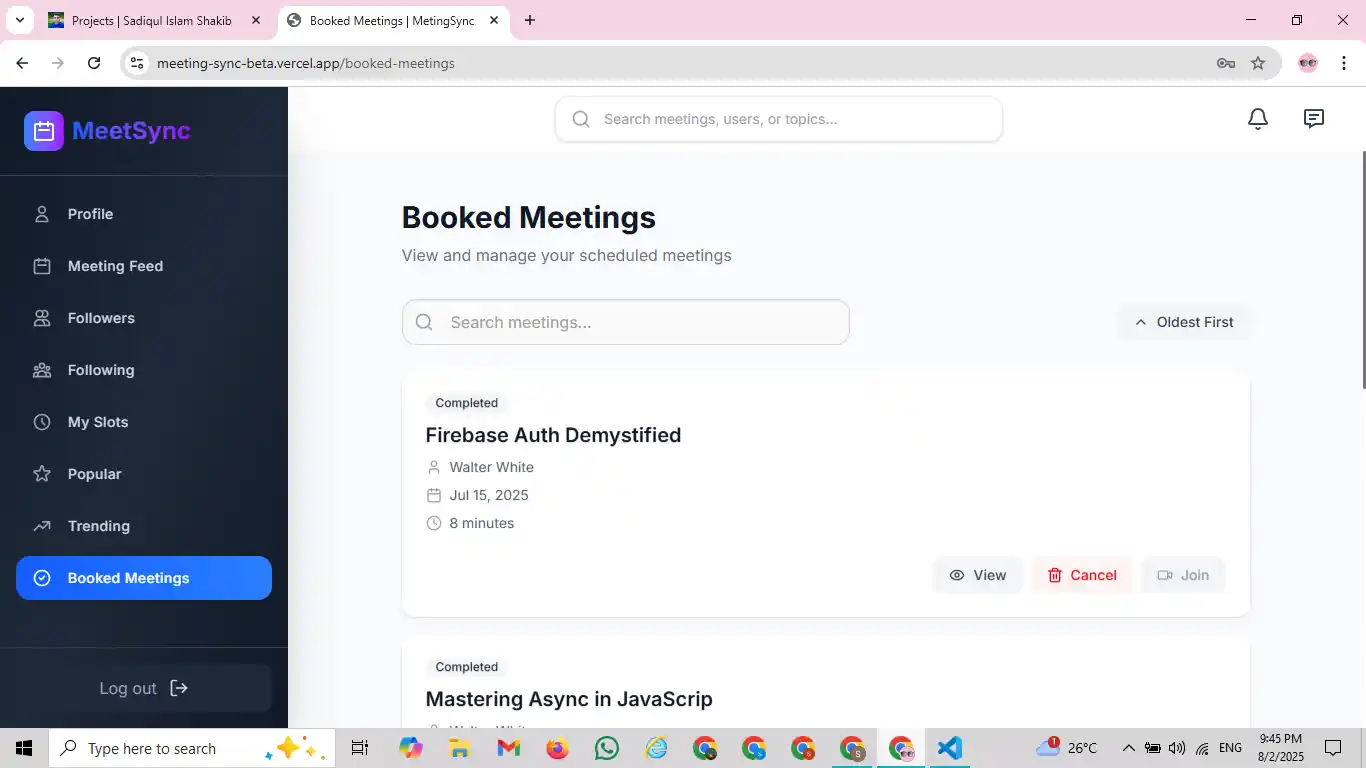Open Firefox from the taskbar
Image resolution: width=1366 pixels, height=768 pixels.
(557, 748)
